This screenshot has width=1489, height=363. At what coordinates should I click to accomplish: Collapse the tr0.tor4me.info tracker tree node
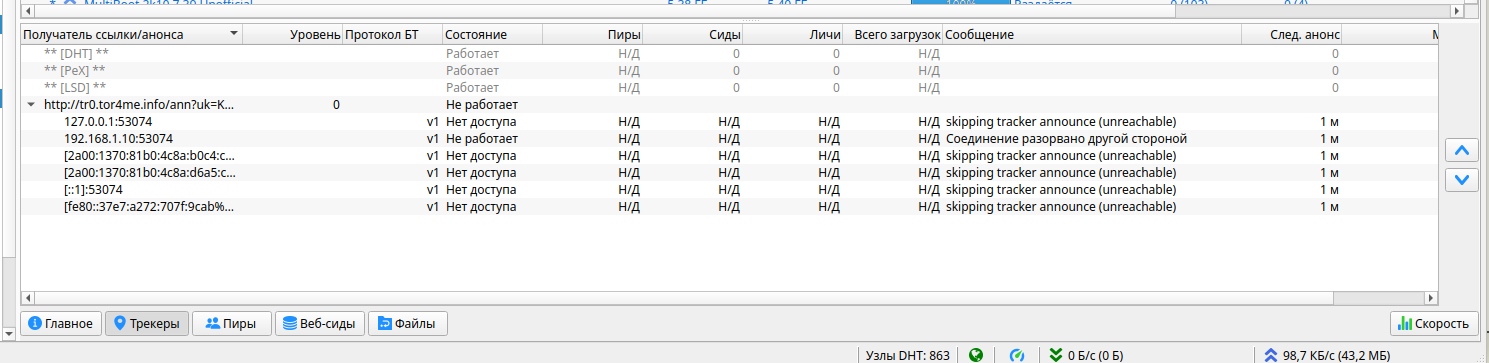31,104
